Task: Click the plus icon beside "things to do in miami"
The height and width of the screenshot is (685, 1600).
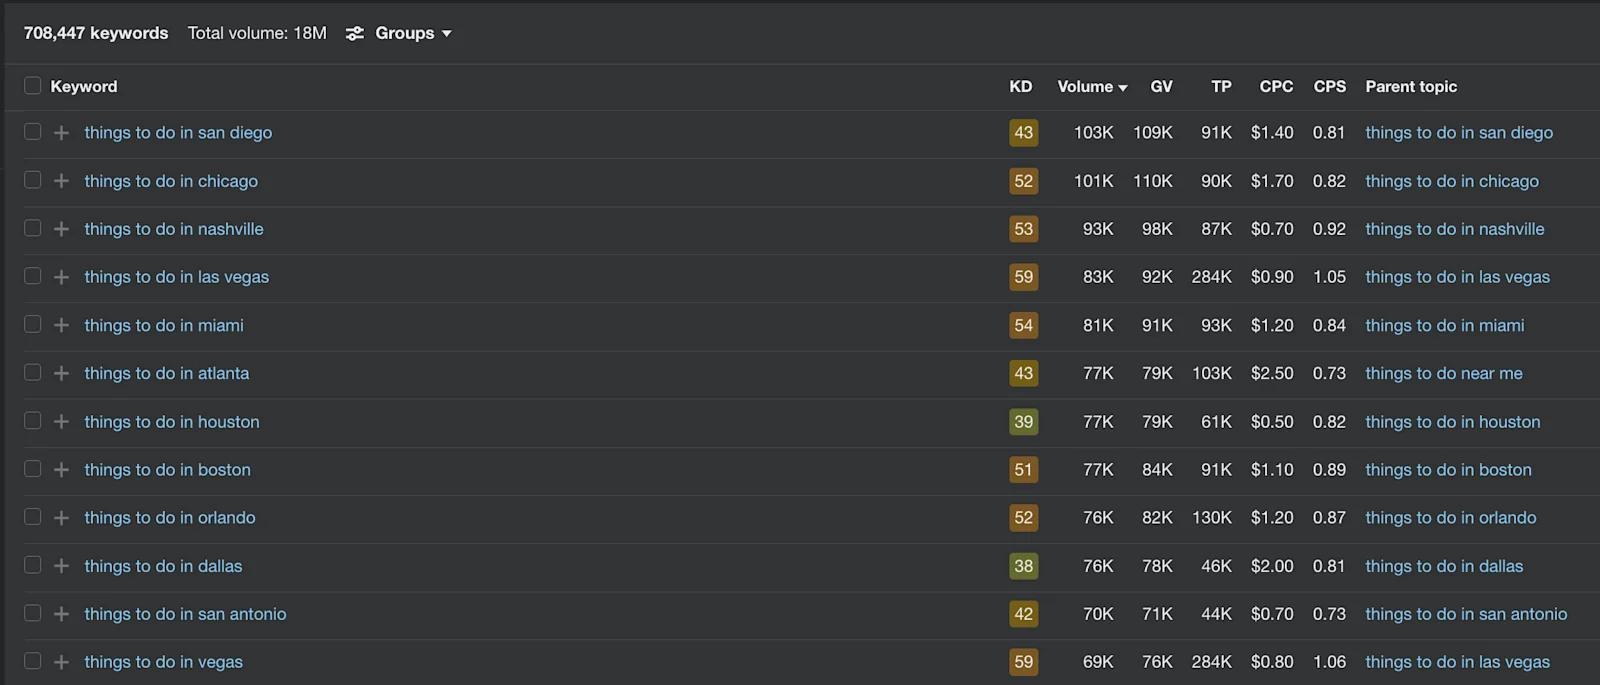Action: click(60, 325)
